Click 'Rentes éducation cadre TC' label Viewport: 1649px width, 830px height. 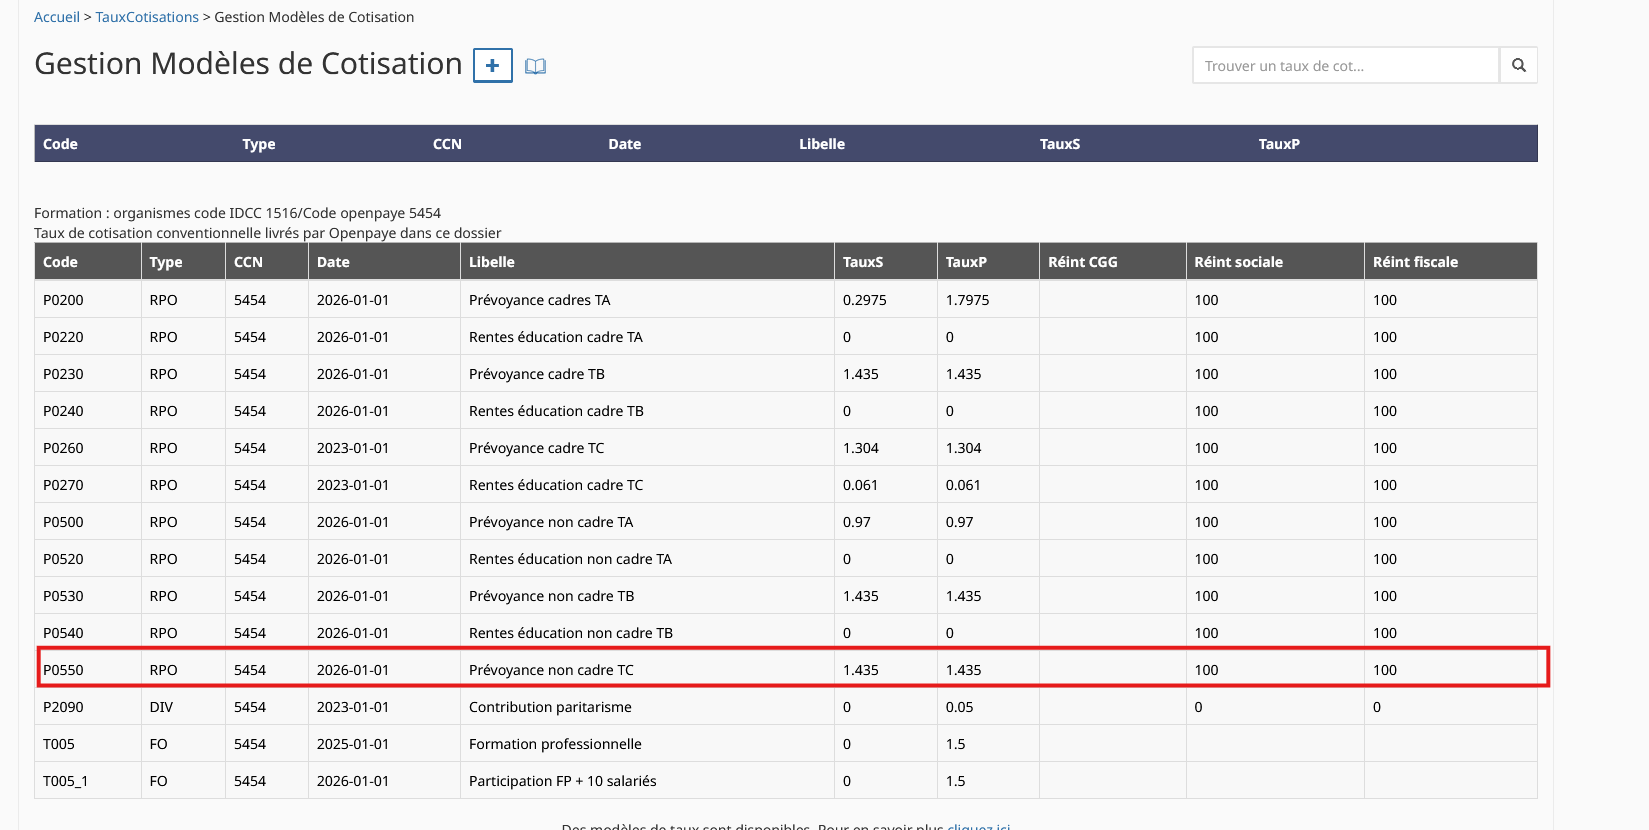click(556, 485)
